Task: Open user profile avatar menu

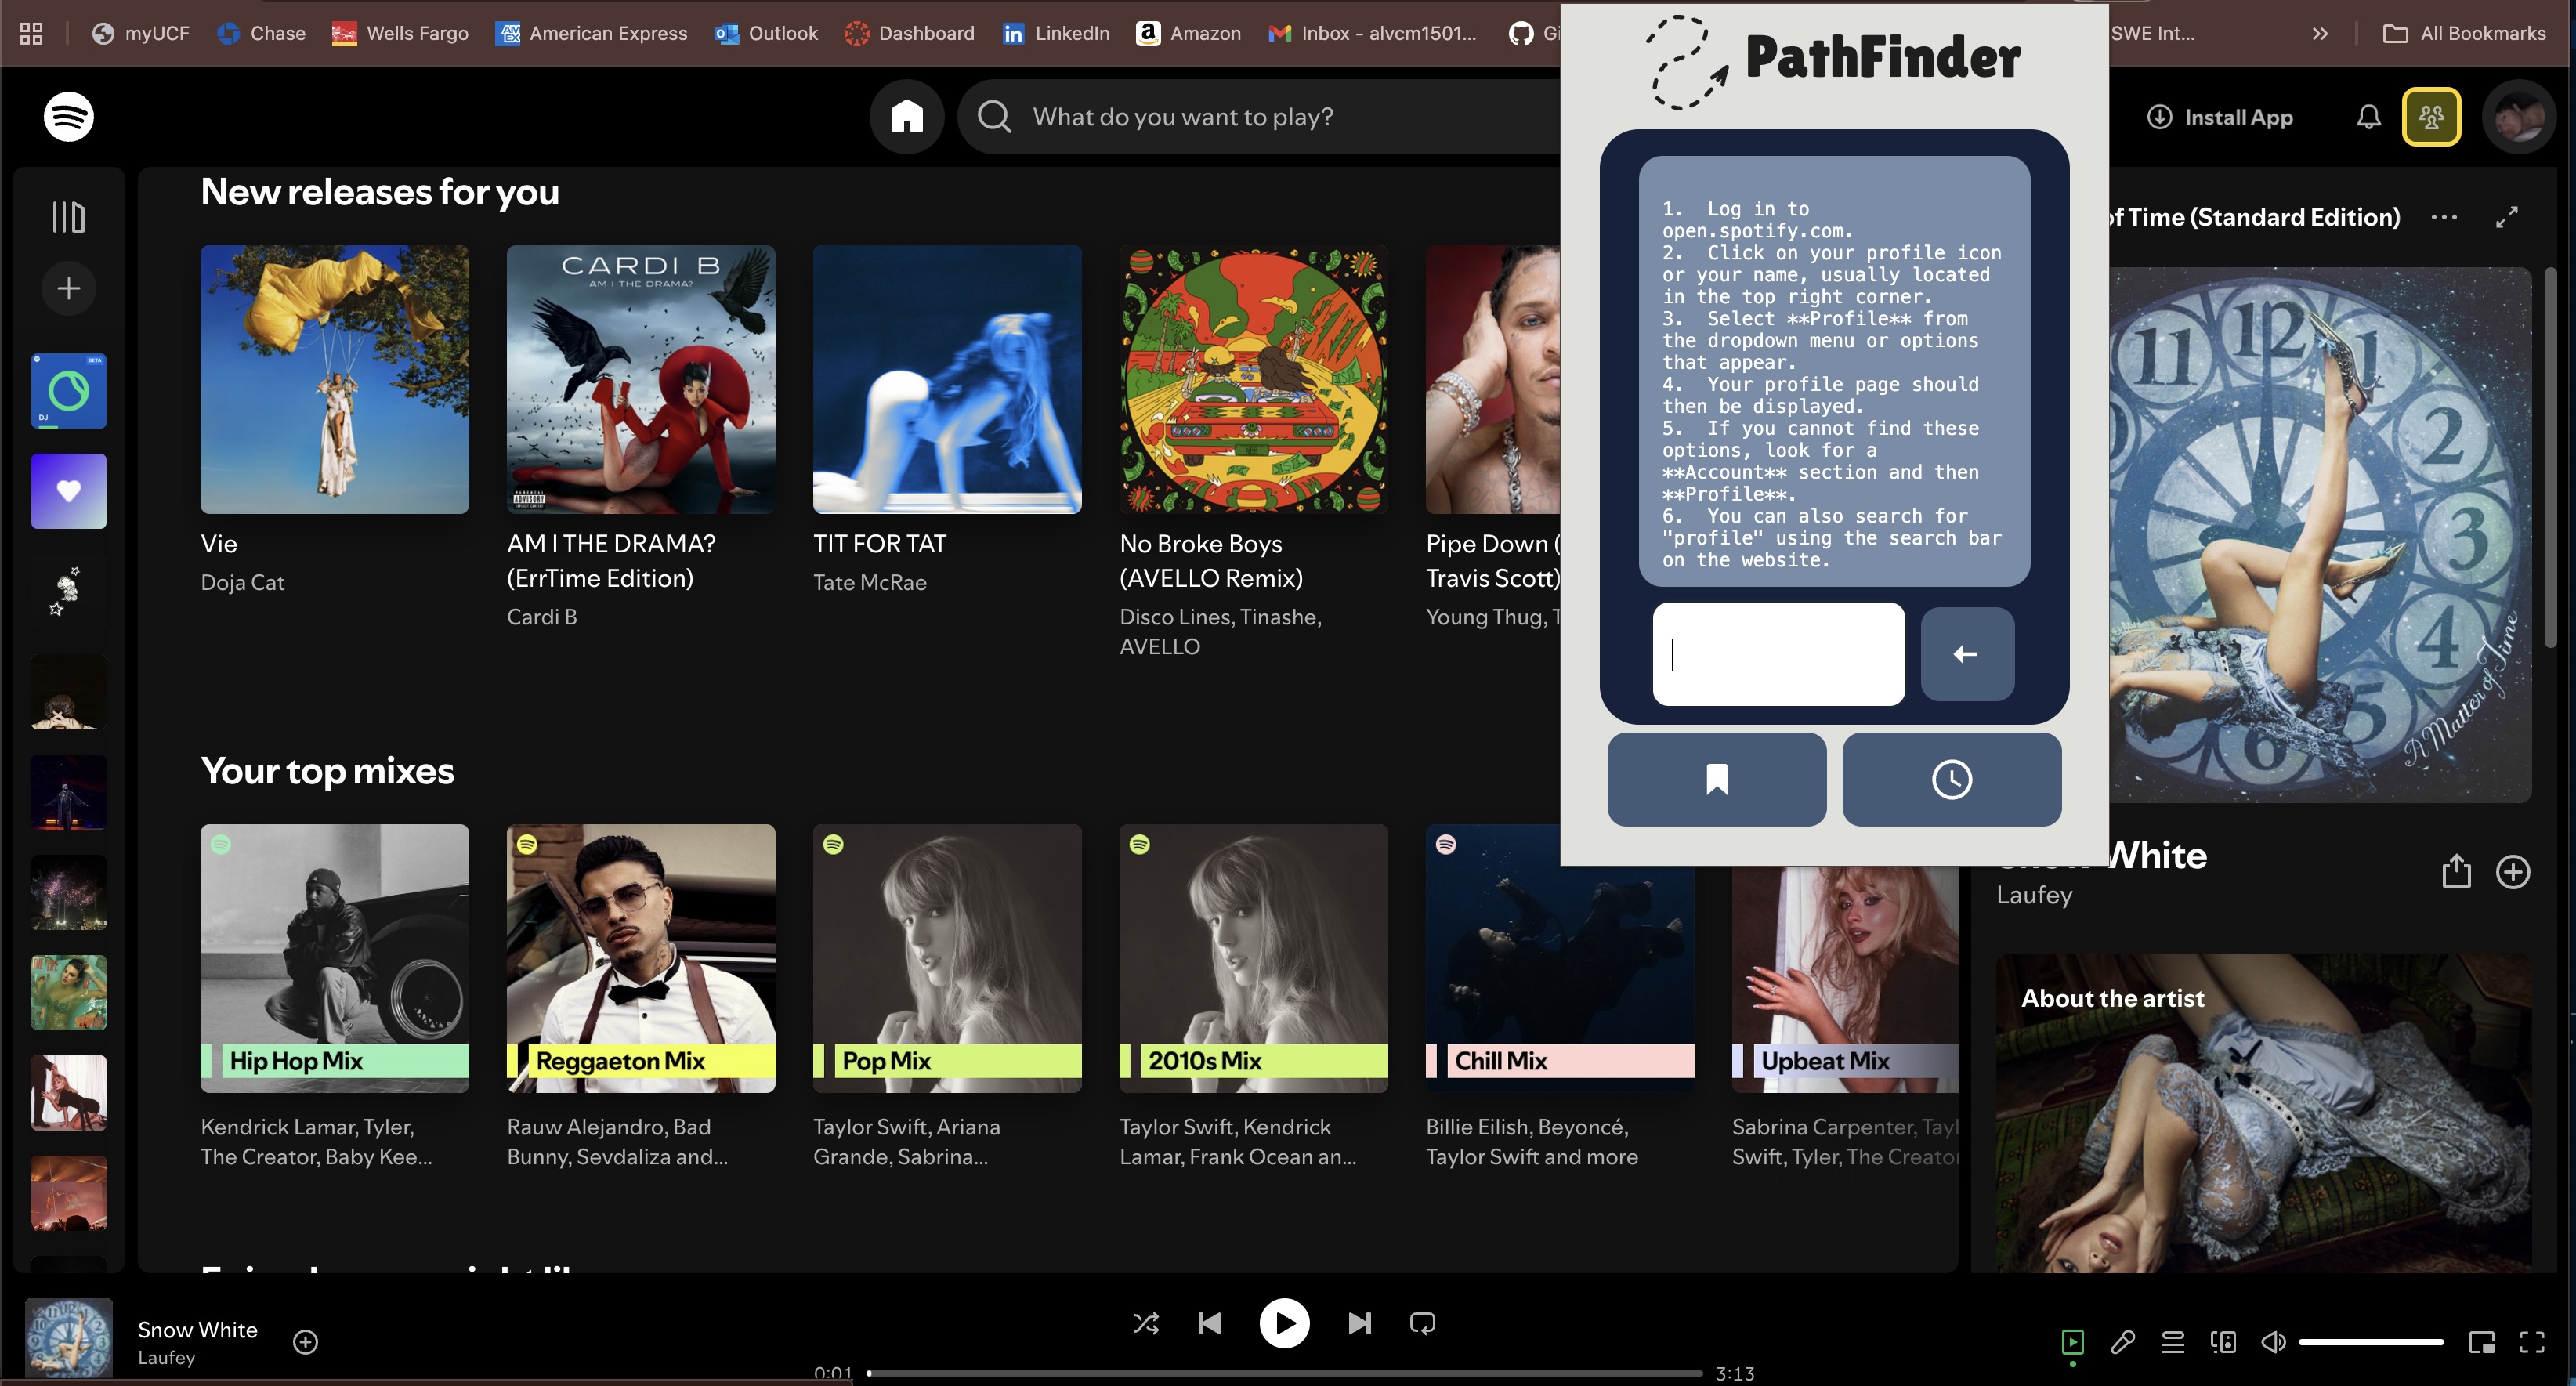Action: tap(2518, 117)
